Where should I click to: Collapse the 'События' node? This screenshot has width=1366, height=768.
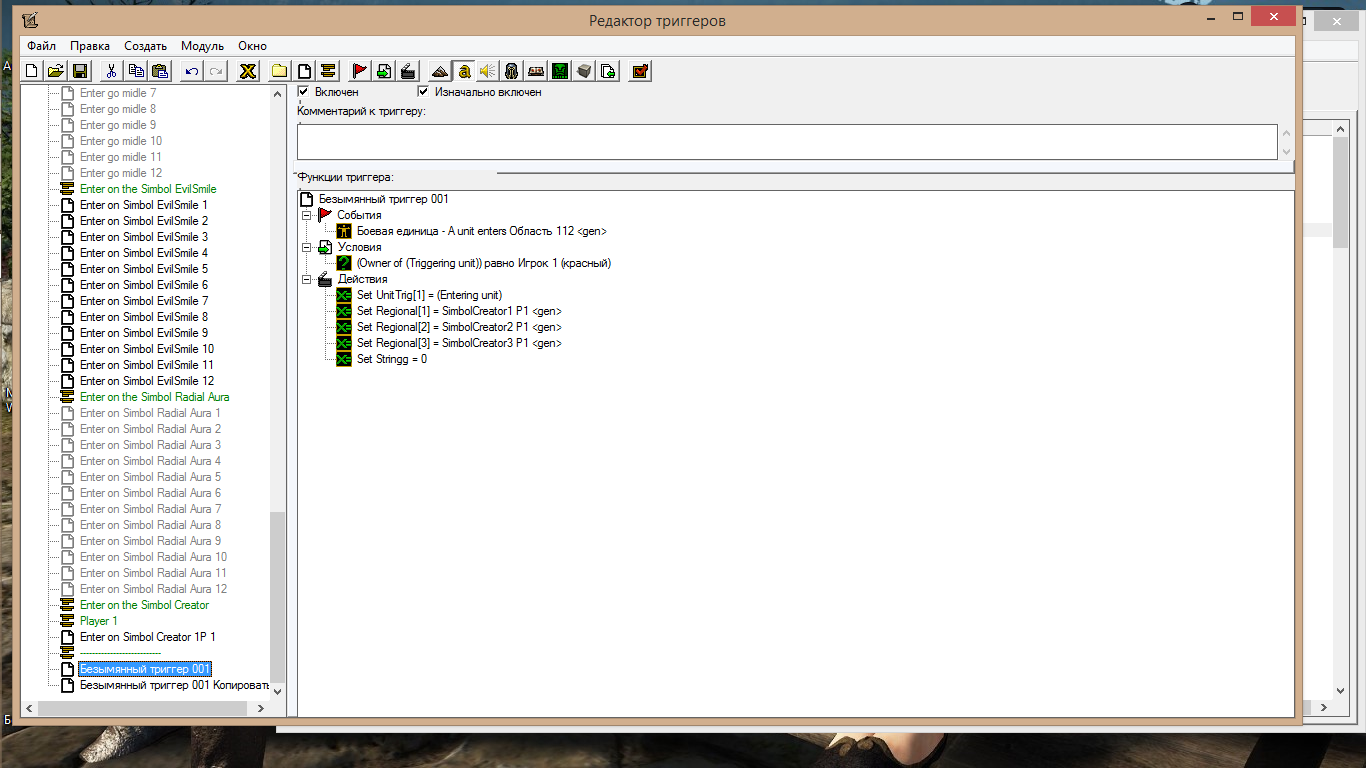307,215
